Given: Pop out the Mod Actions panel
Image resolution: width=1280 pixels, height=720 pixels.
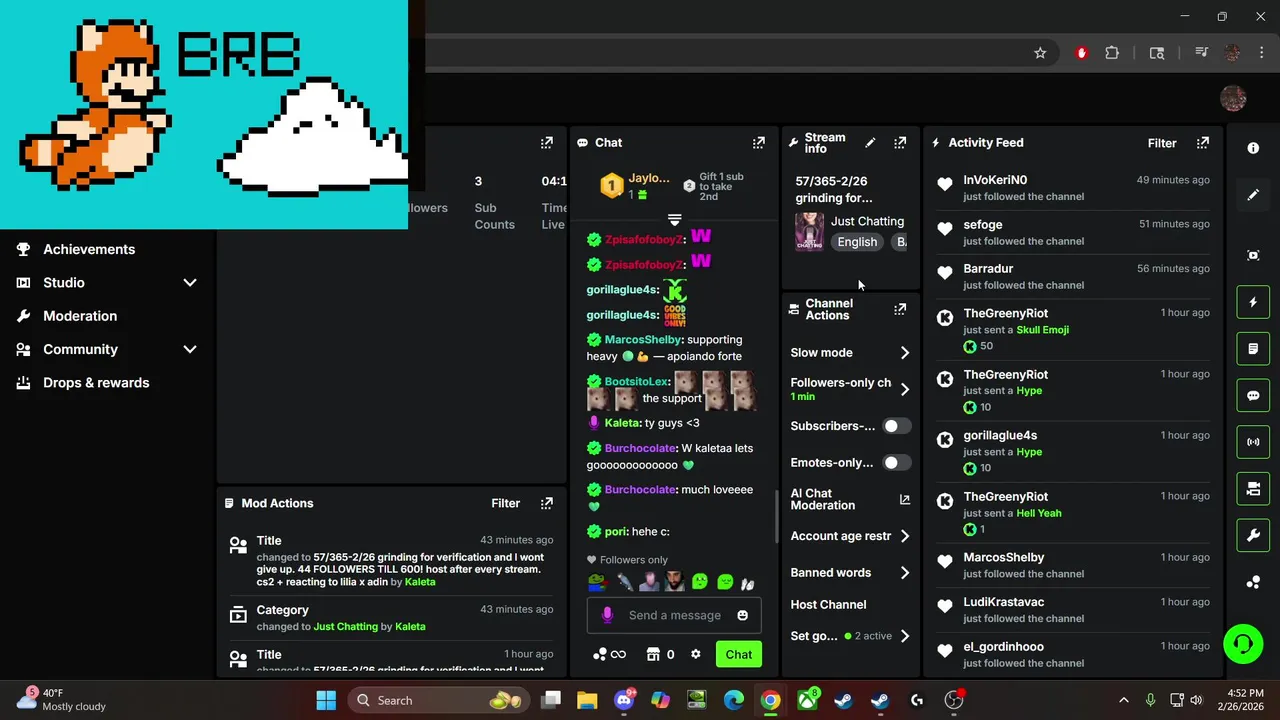Looking at the screenshot, I should (x=547, y=503).
